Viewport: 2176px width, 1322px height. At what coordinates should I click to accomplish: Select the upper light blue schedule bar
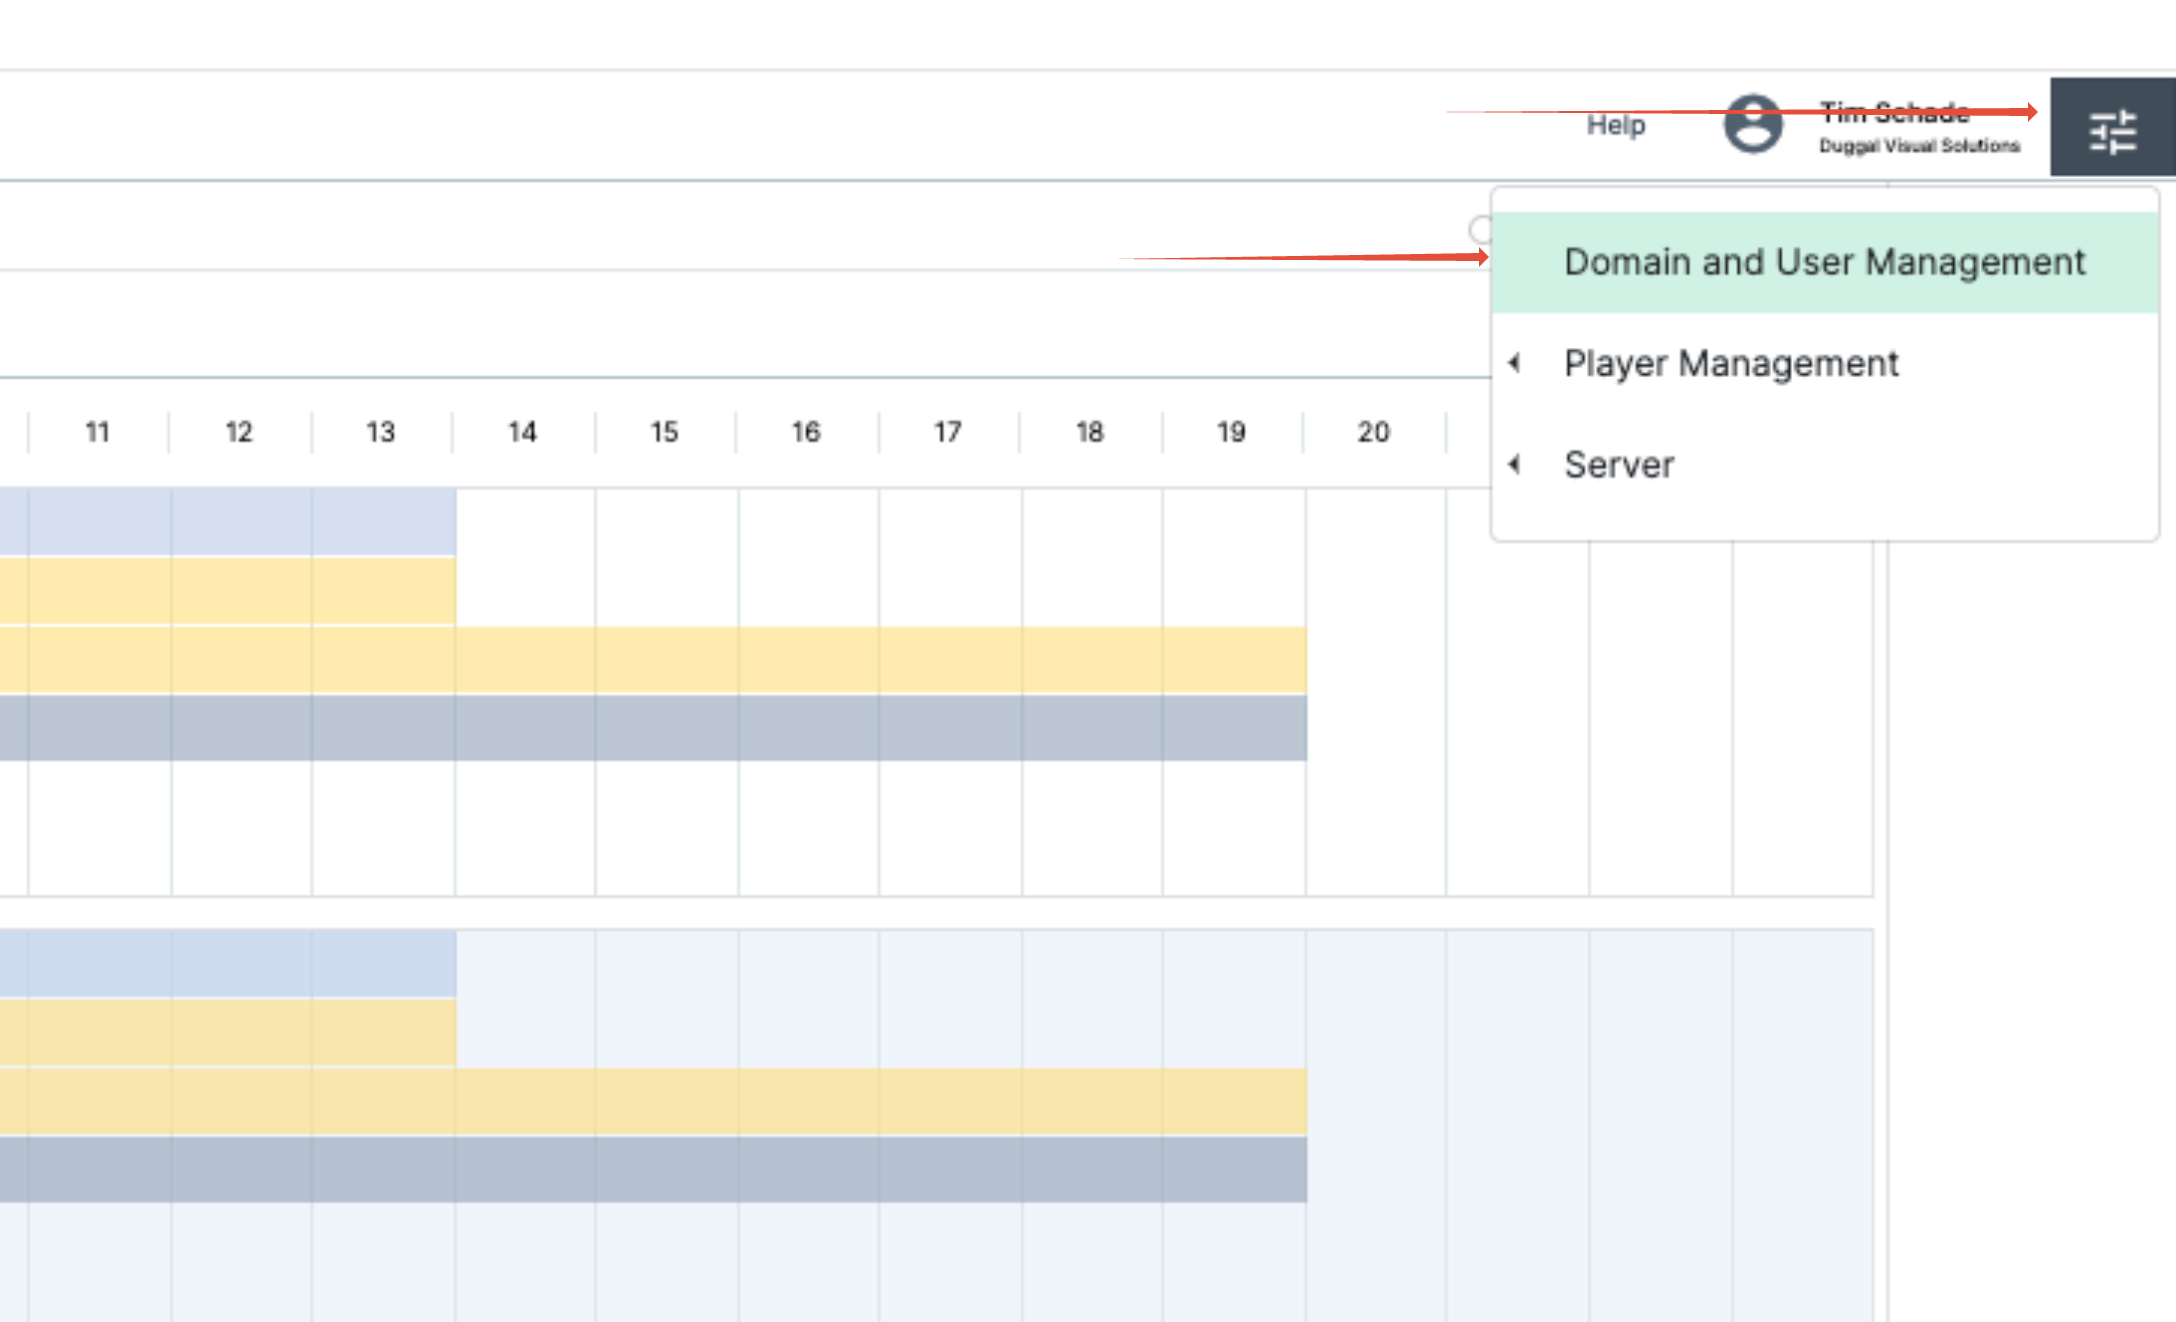click(x=228, y=521)
